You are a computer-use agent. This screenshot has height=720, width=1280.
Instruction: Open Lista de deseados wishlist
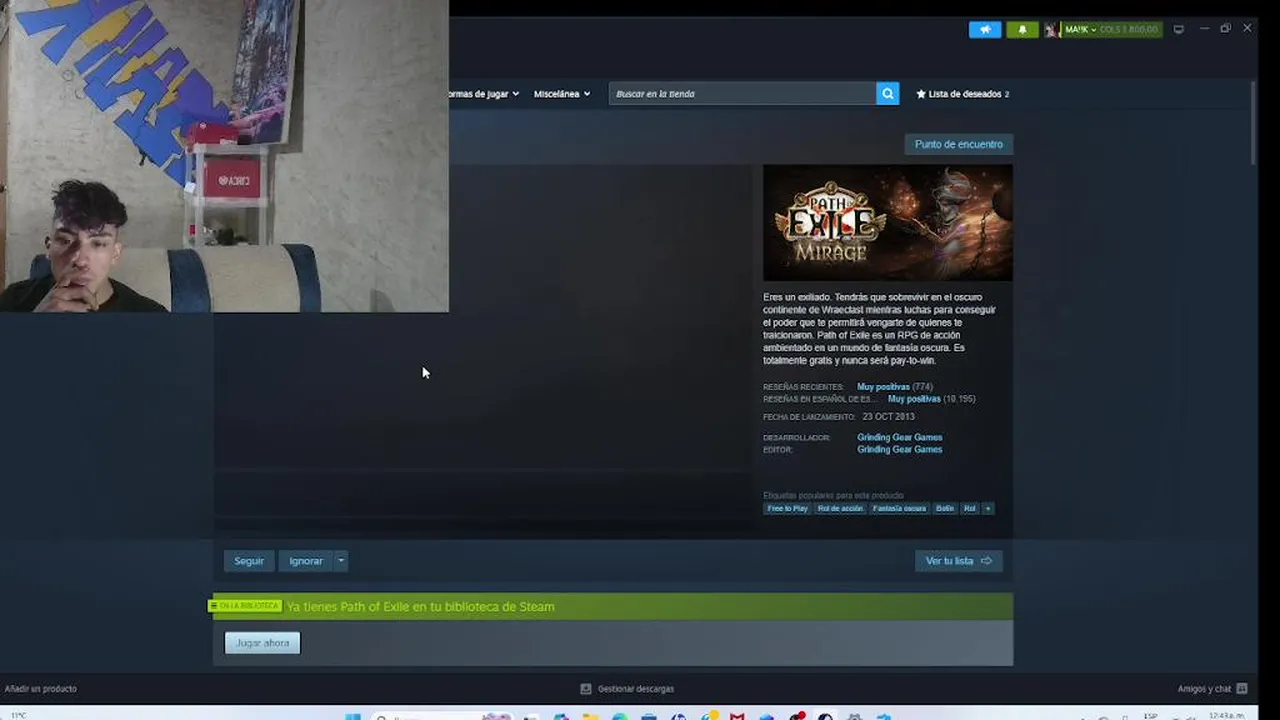pyautogui.click(x=963, y=94)
